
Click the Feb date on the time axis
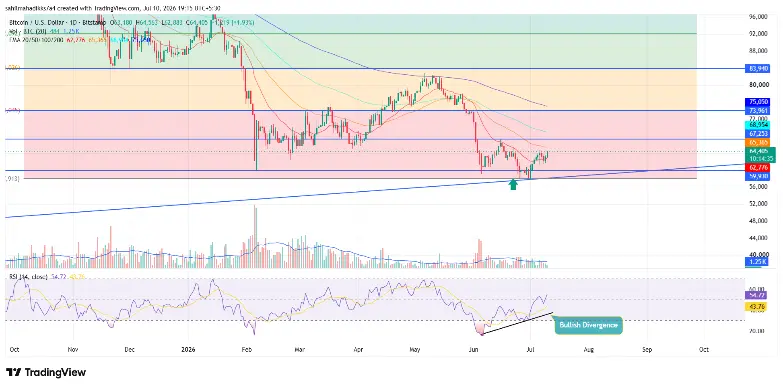247,349
